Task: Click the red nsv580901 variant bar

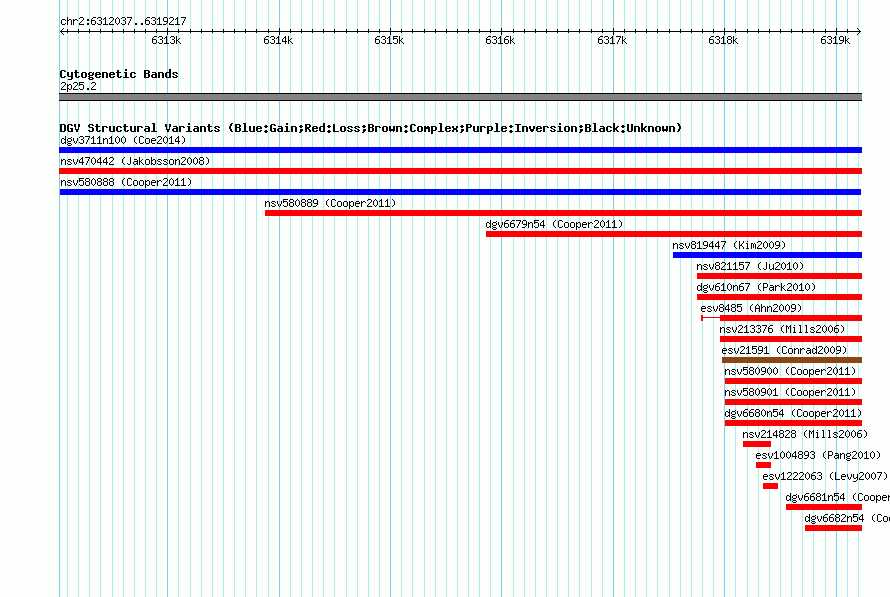Action: coord(793,402)
